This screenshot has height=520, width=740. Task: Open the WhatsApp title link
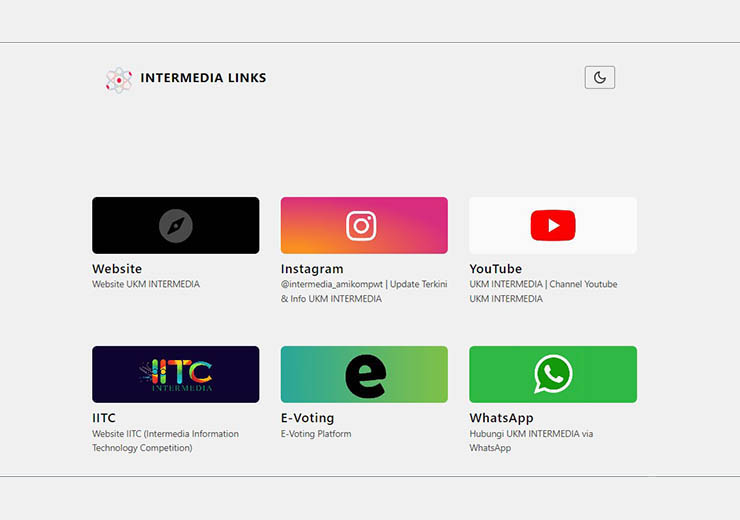coord(502,418)
